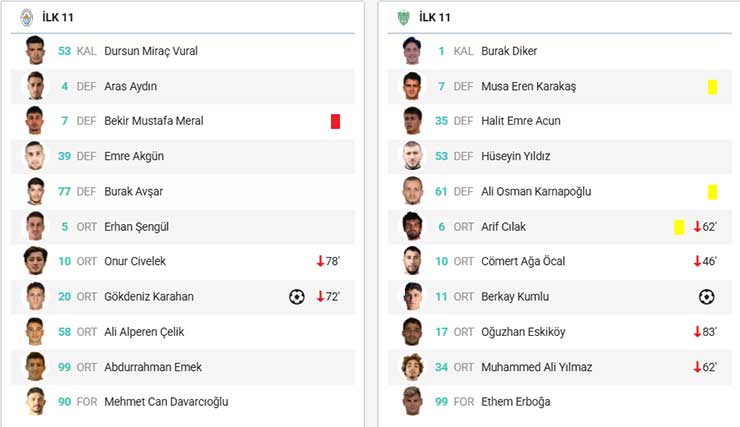Click the left team's crest icon
The width and height of the screenshot is (740, 427).
coord(26,17)
